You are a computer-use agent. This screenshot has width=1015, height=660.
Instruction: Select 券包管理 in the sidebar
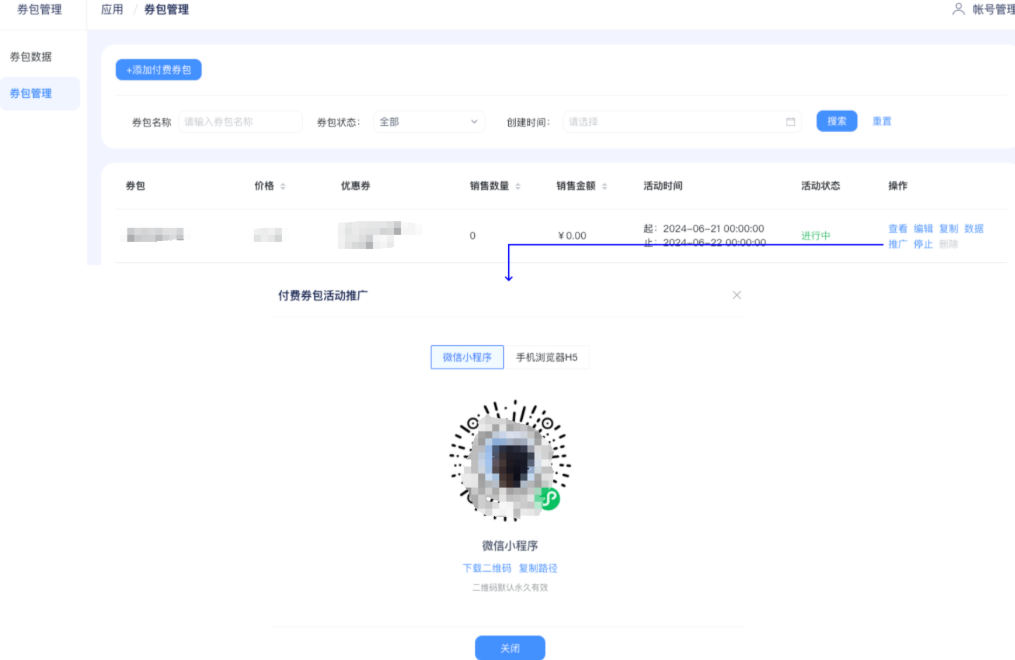tap(31, 94)
